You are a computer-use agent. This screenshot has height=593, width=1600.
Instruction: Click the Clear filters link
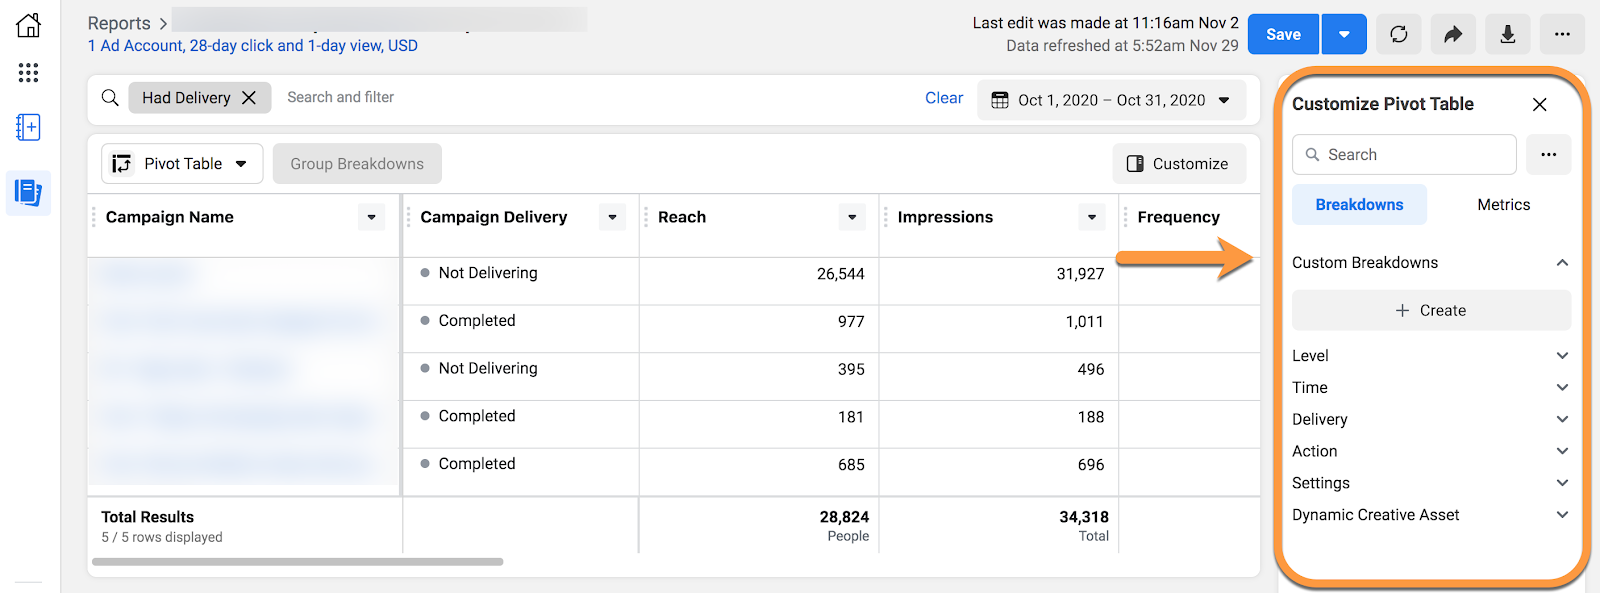(x=943, y=98)
